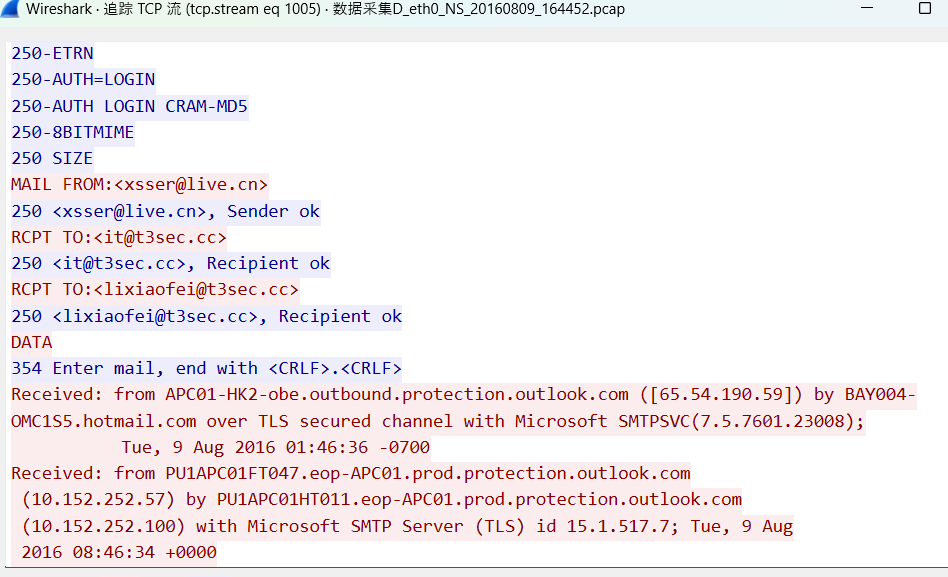
Task: Select the 250-8BITMIME line
Action: point(73,132)
